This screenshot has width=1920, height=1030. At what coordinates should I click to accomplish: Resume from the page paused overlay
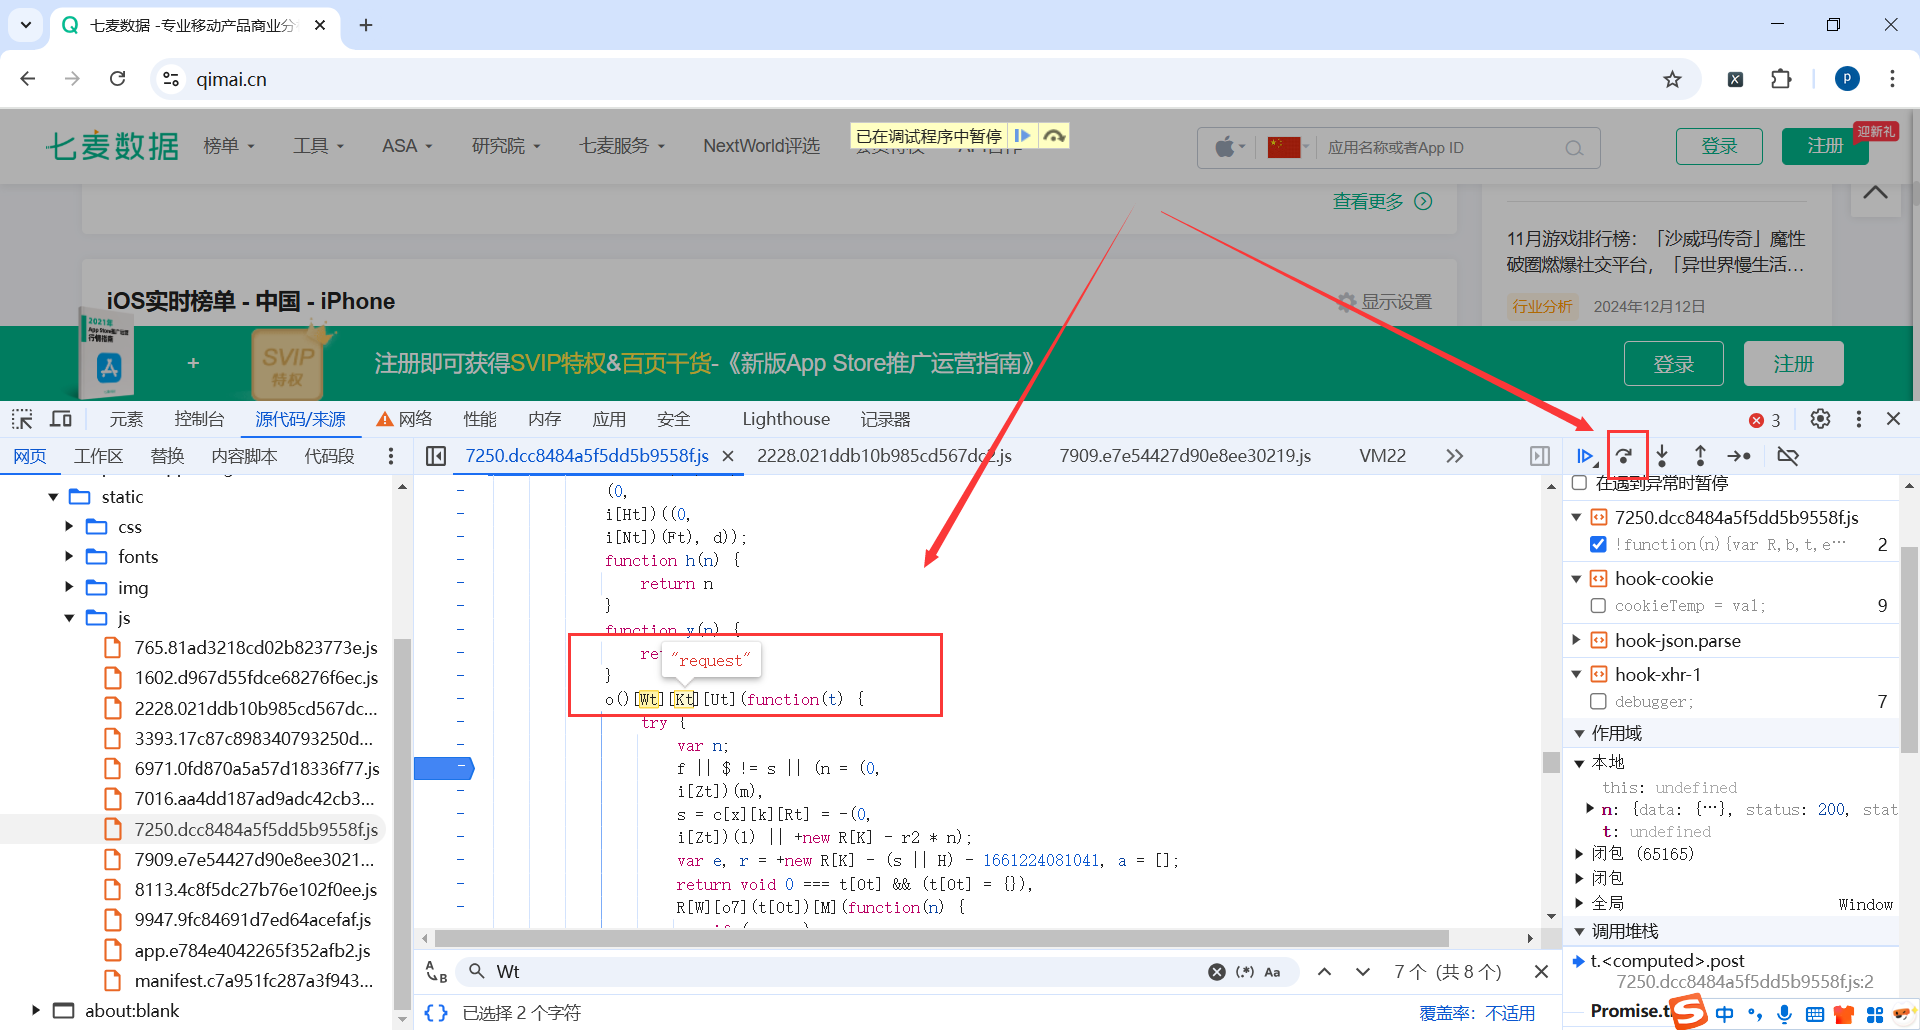tap(1022, 135)
